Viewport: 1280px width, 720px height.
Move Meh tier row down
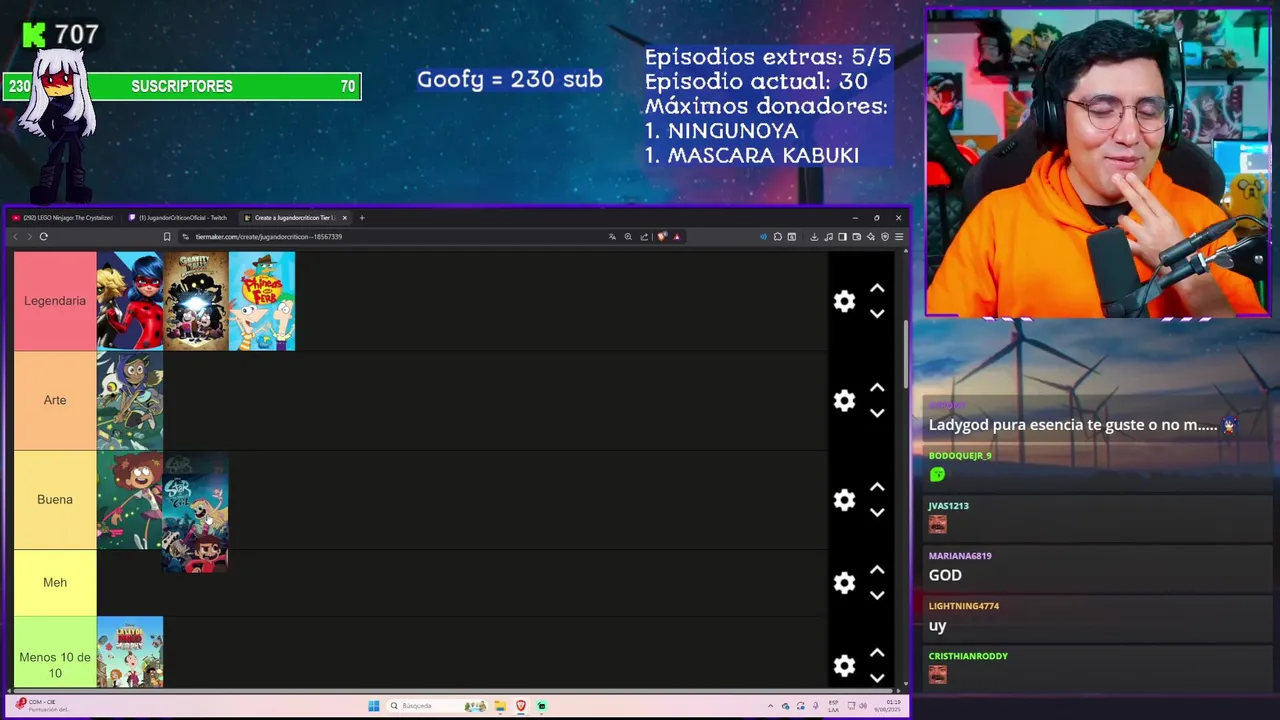point(877,594)
